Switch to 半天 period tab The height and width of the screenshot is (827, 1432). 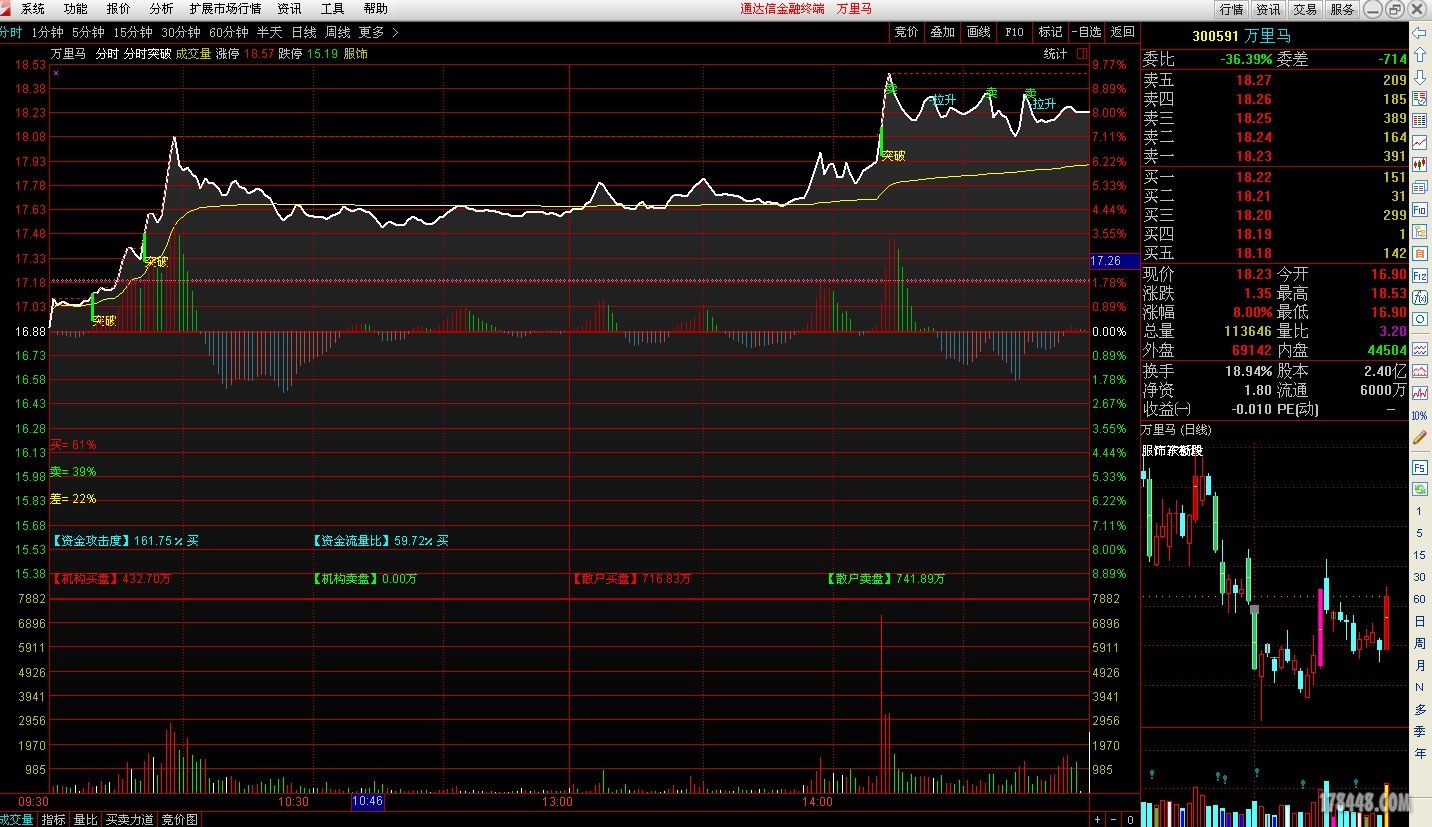[x=269, y=32]
